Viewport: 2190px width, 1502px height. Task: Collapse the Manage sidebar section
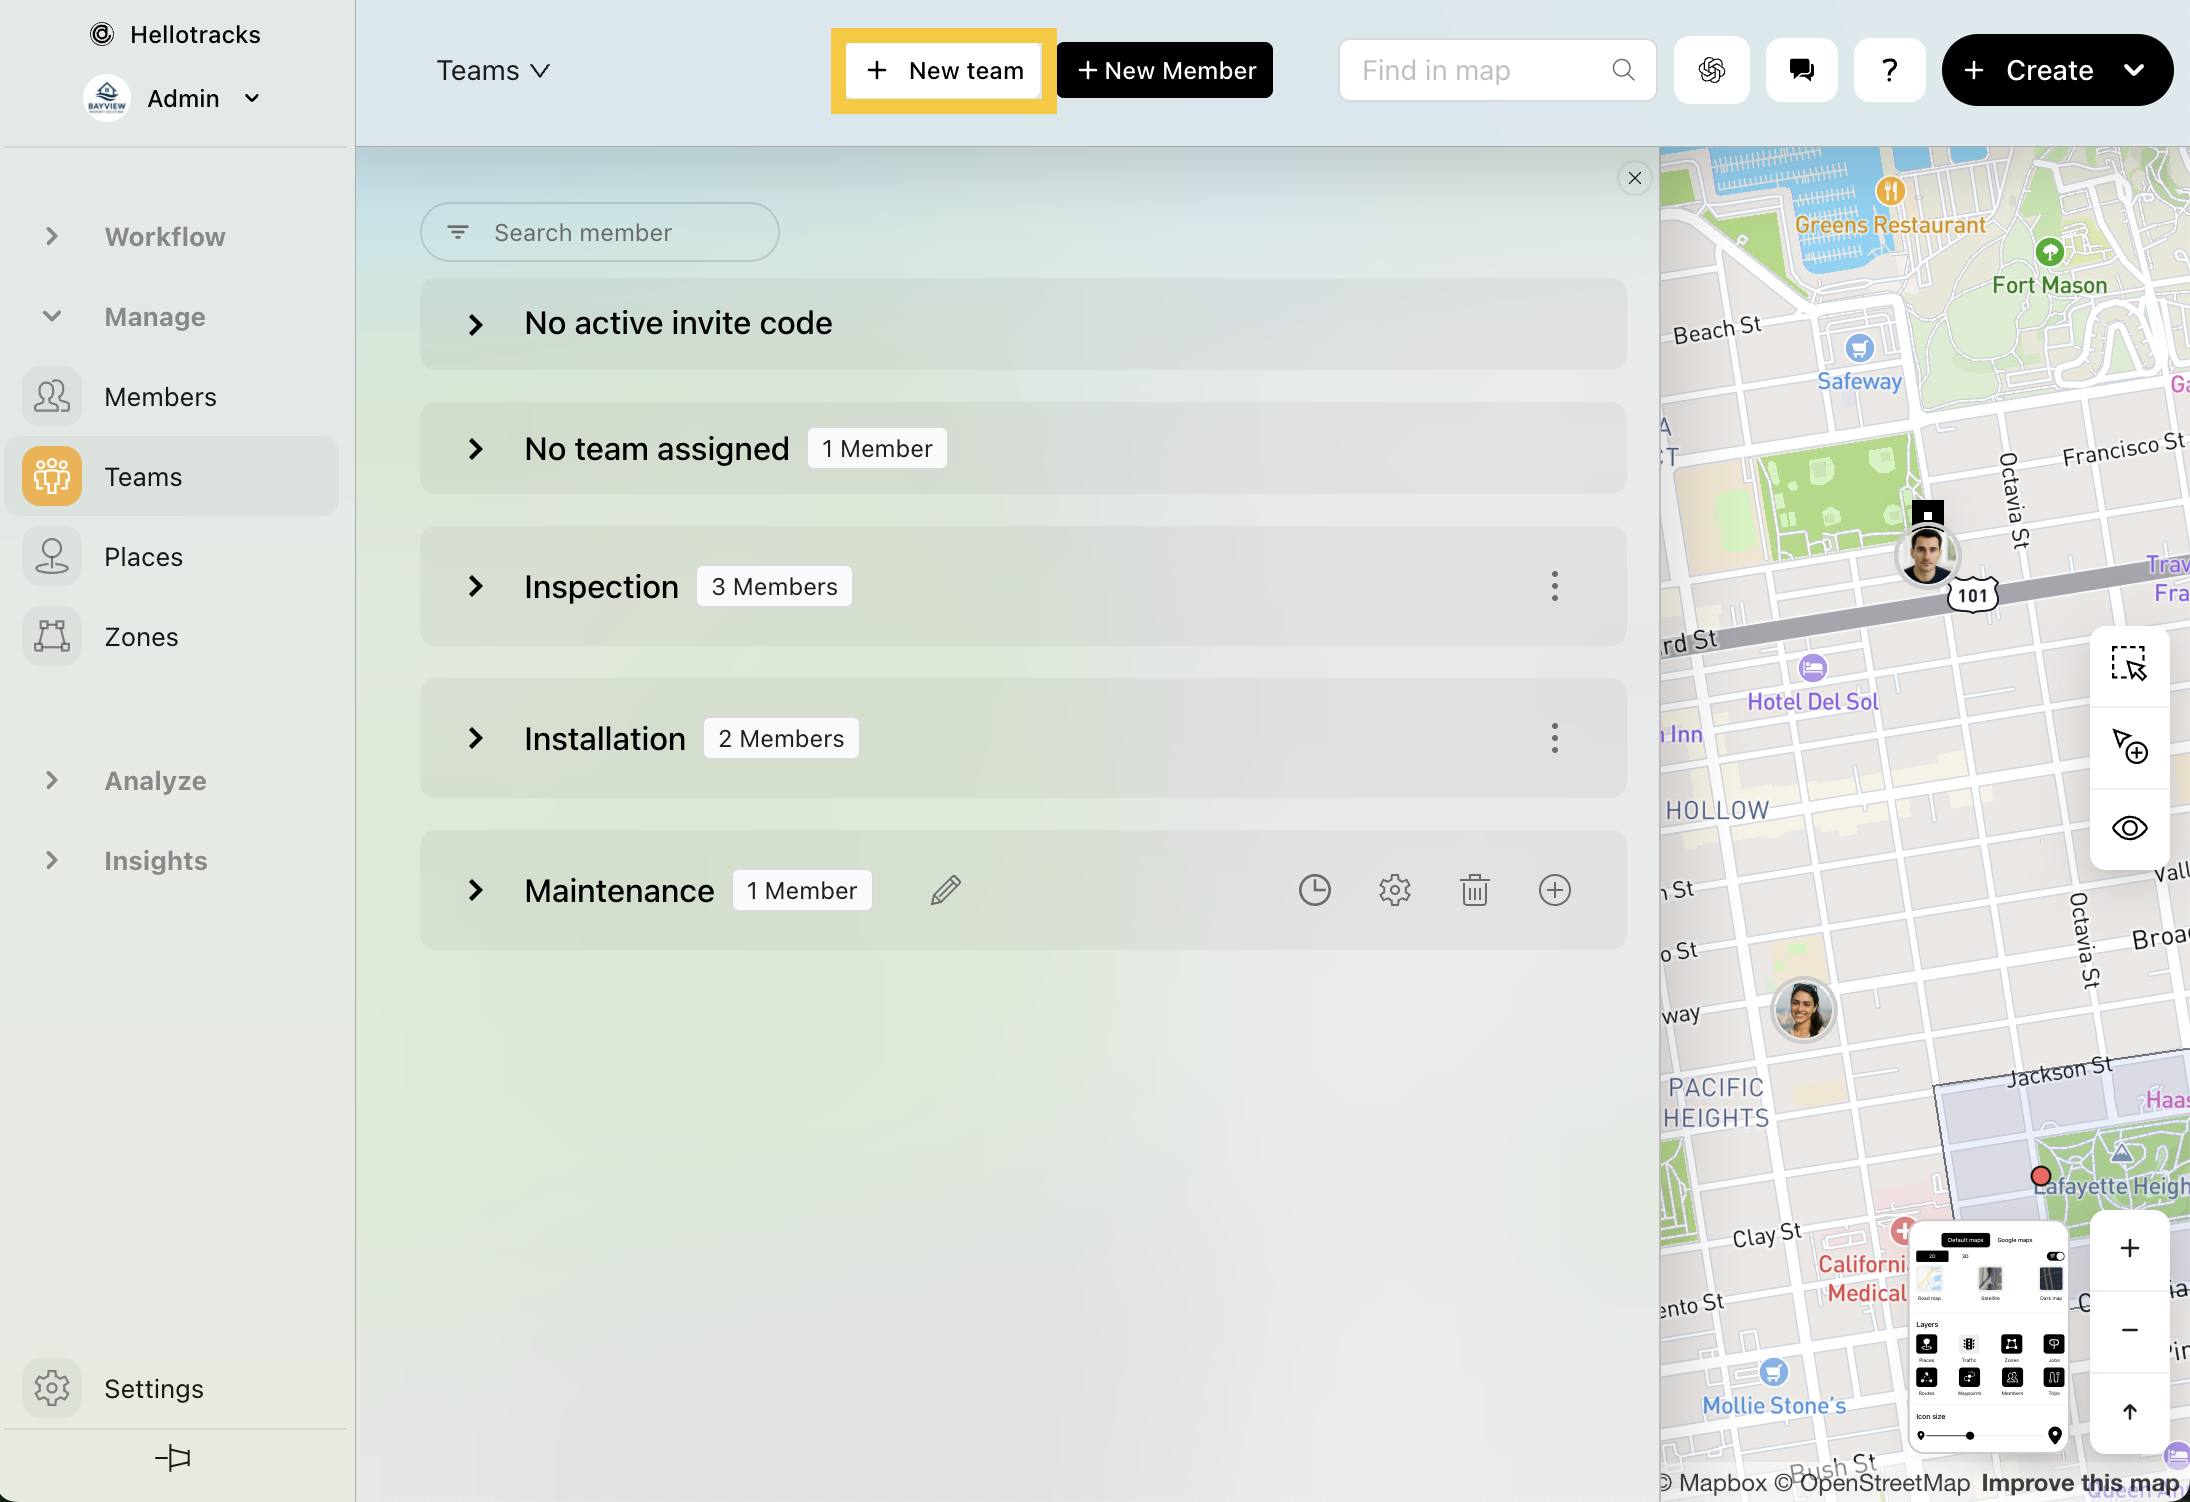coord(52,316)
